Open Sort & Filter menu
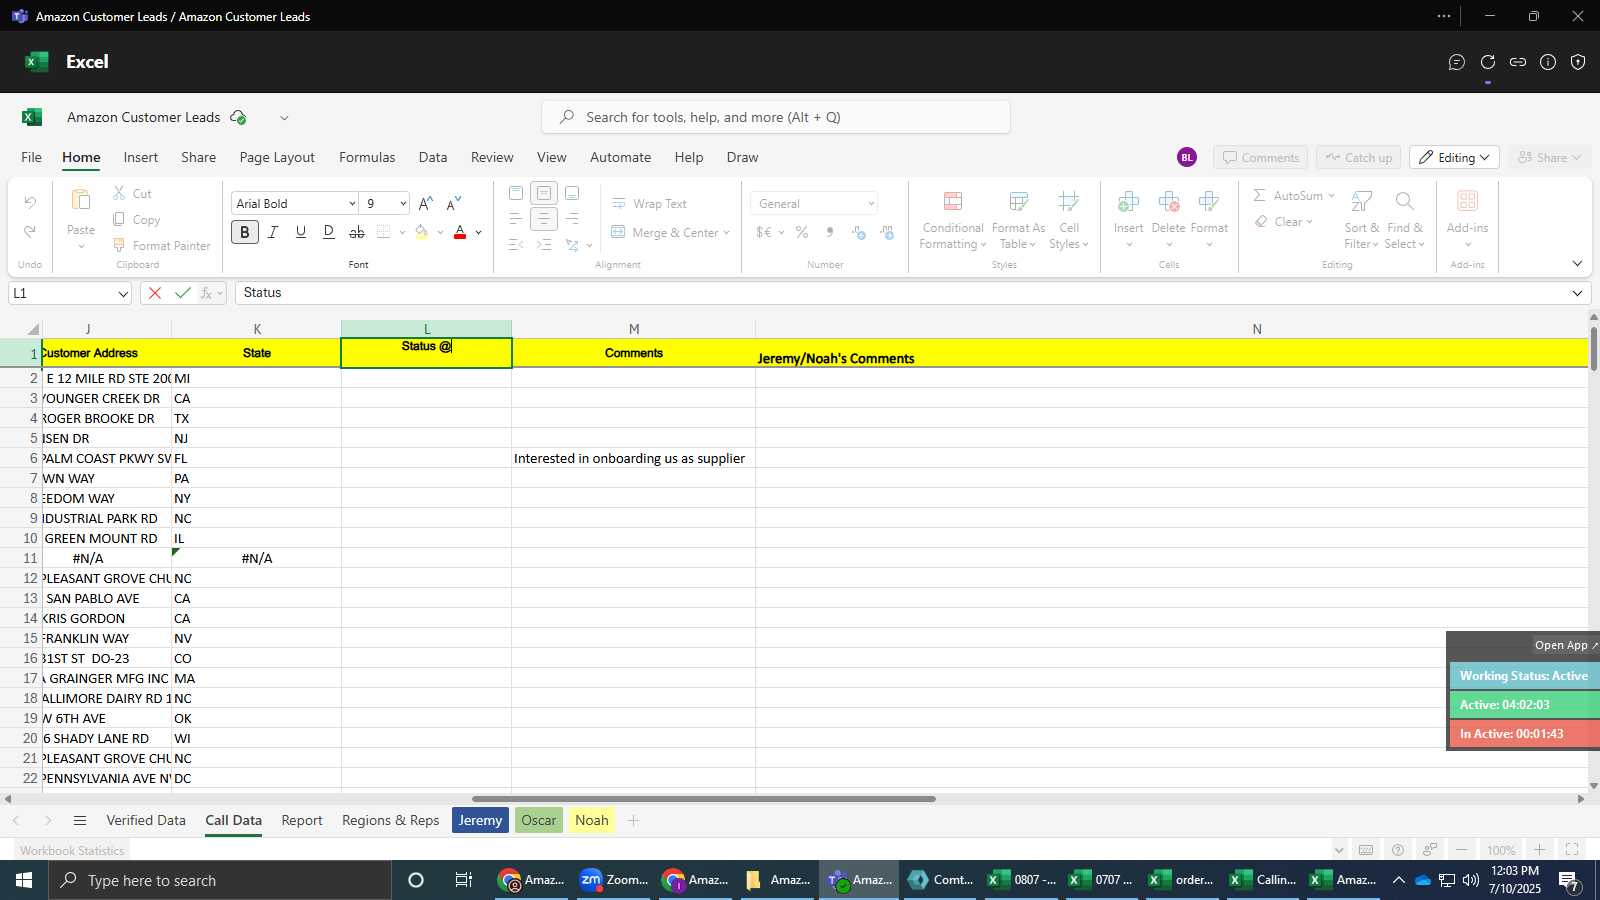The height and width of the screenshot is (900, 1600). click(1362, 220)
